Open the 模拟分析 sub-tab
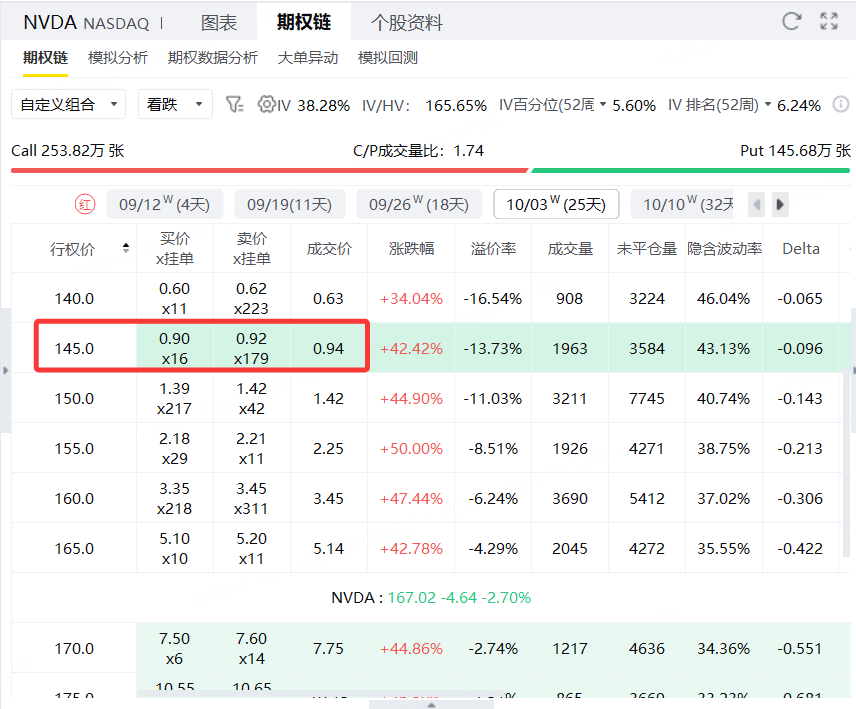This screenshot has height=709, width=856. click(x=118, y=58)
